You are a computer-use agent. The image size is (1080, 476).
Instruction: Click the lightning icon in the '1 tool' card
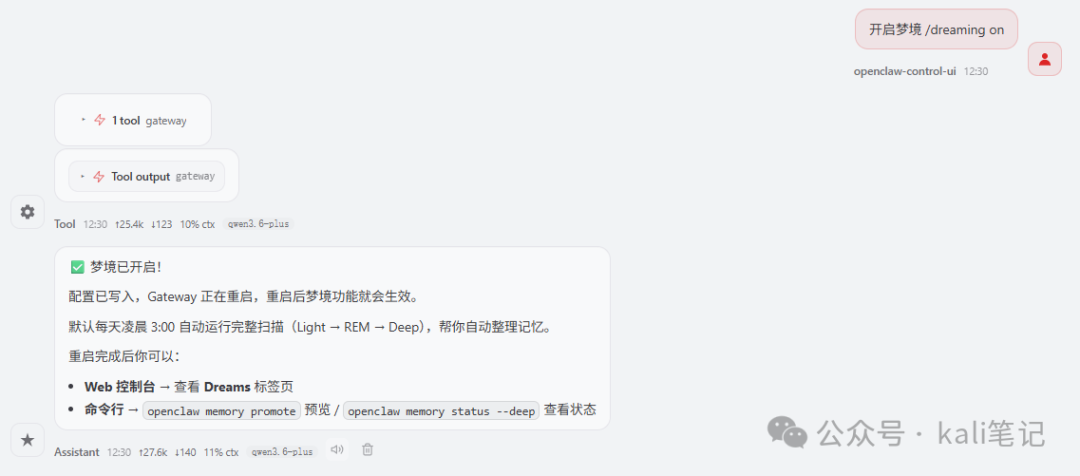[100, 120]
